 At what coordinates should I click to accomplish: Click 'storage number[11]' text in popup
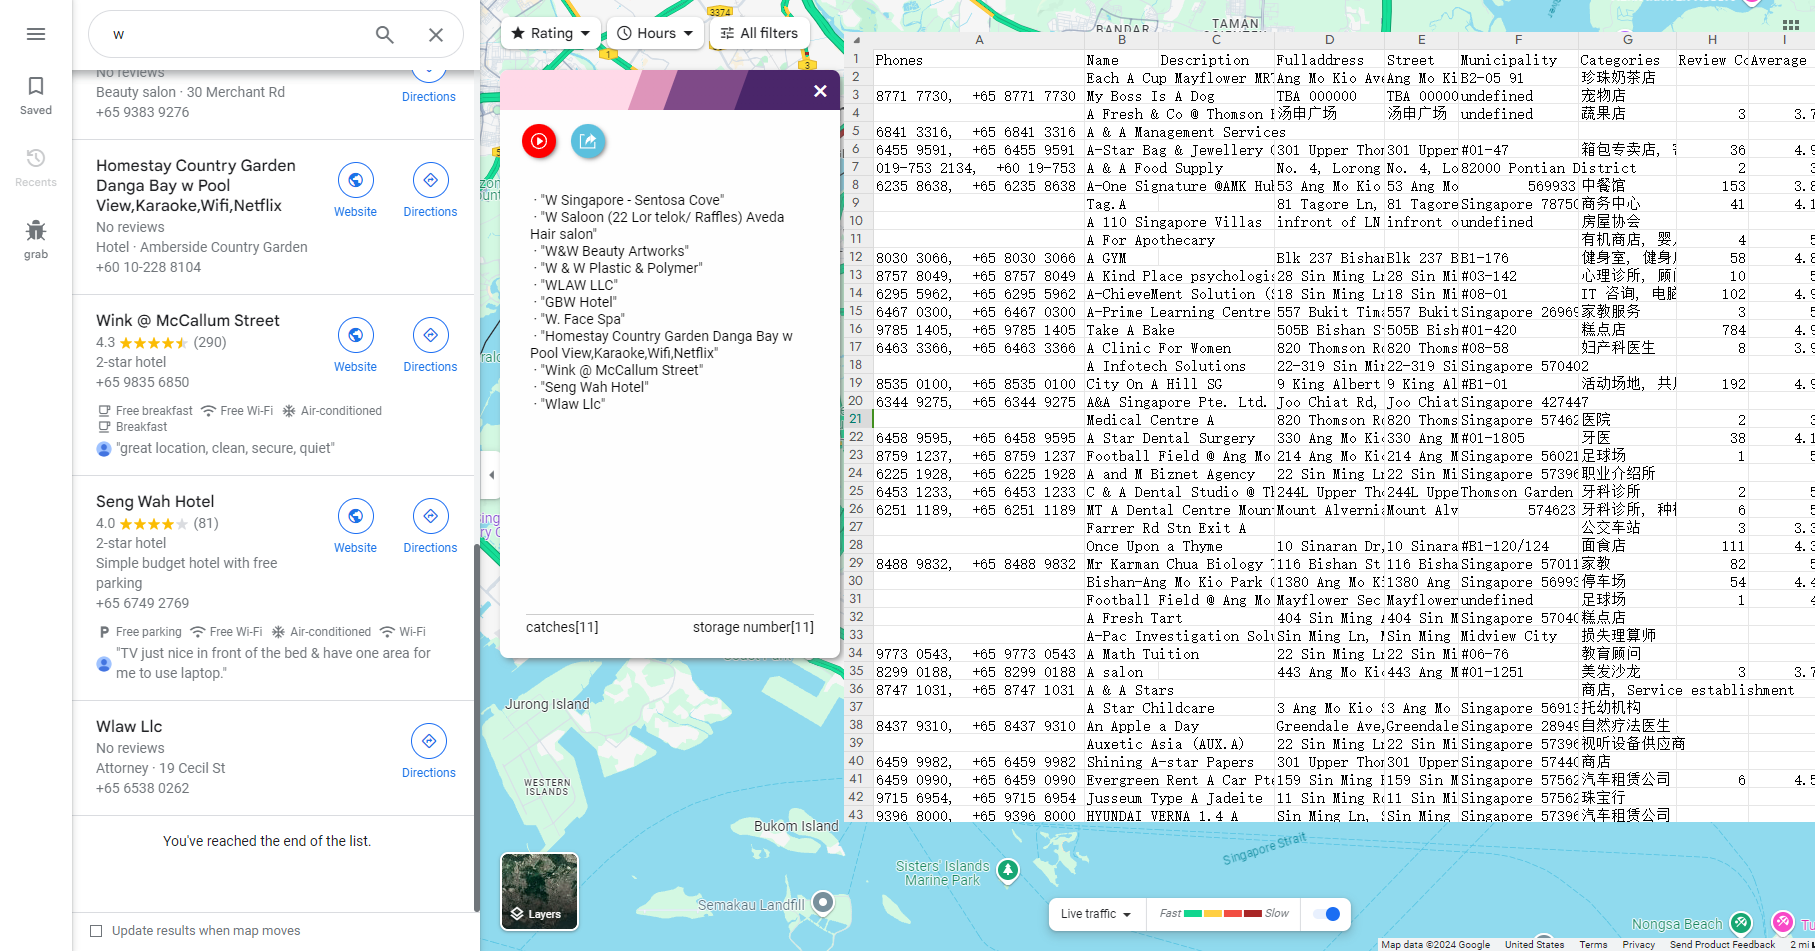pos(753,627)
